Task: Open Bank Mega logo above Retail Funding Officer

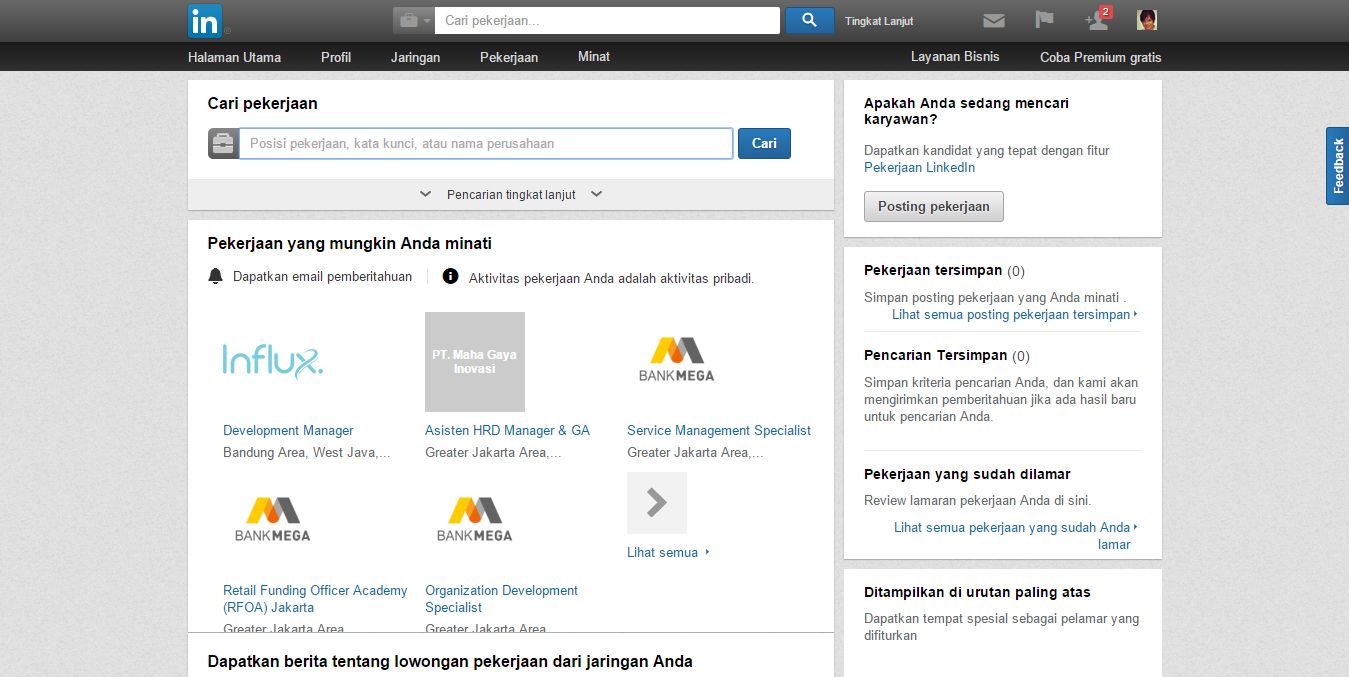Action: pos(273,521)
